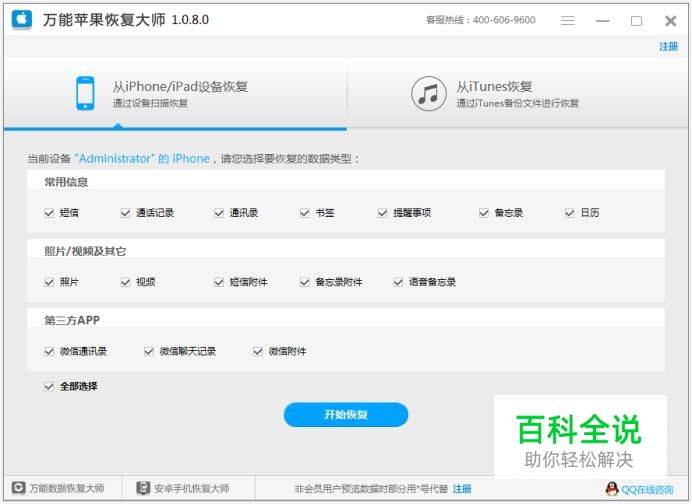The height and width of the screenshot is (504, 692).
Task: Click the blue Apple app logo icon
Action: click(22, 19)
